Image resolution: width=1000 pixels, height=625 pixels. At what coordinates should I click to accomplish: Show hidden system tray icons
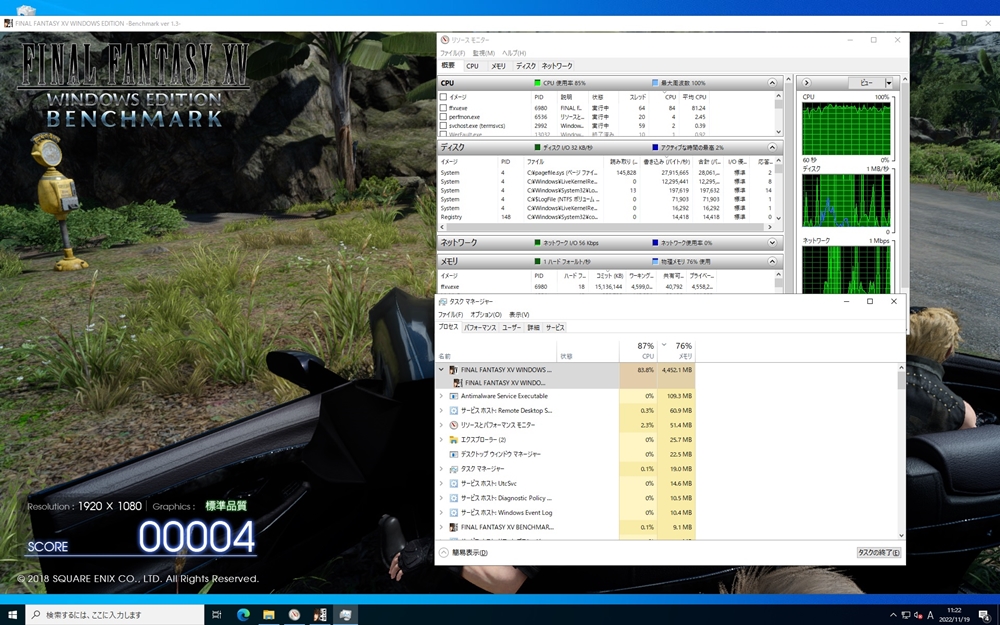893,615
